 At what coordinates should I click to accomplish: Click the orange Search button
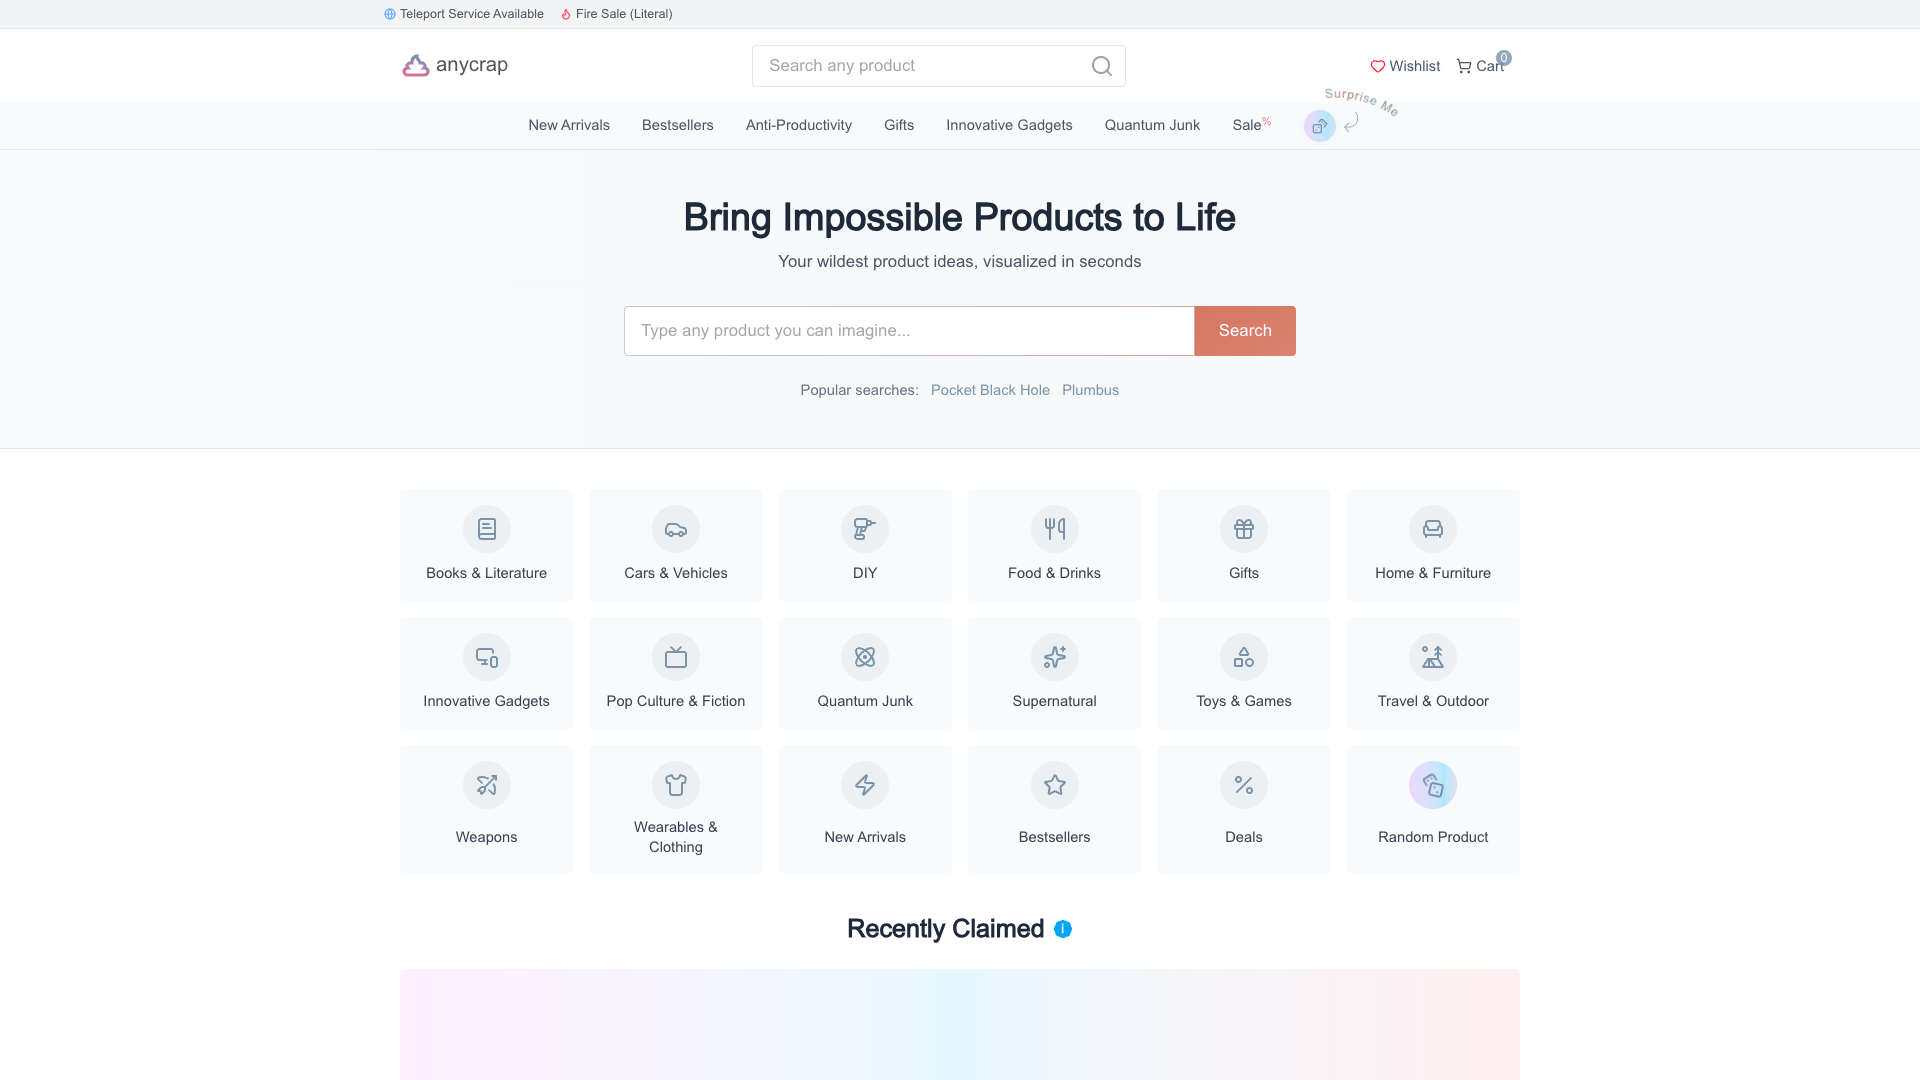coord(1245,331)
